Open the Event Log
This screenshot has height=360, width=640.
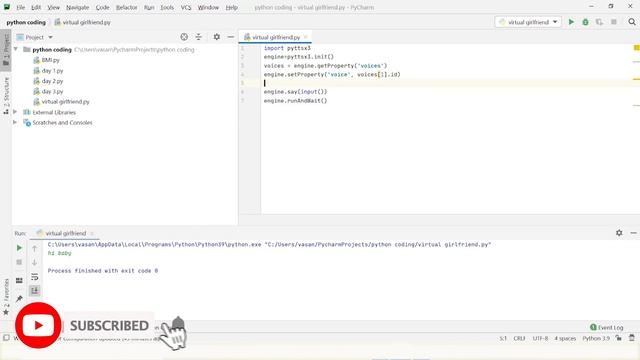(607, 327)
